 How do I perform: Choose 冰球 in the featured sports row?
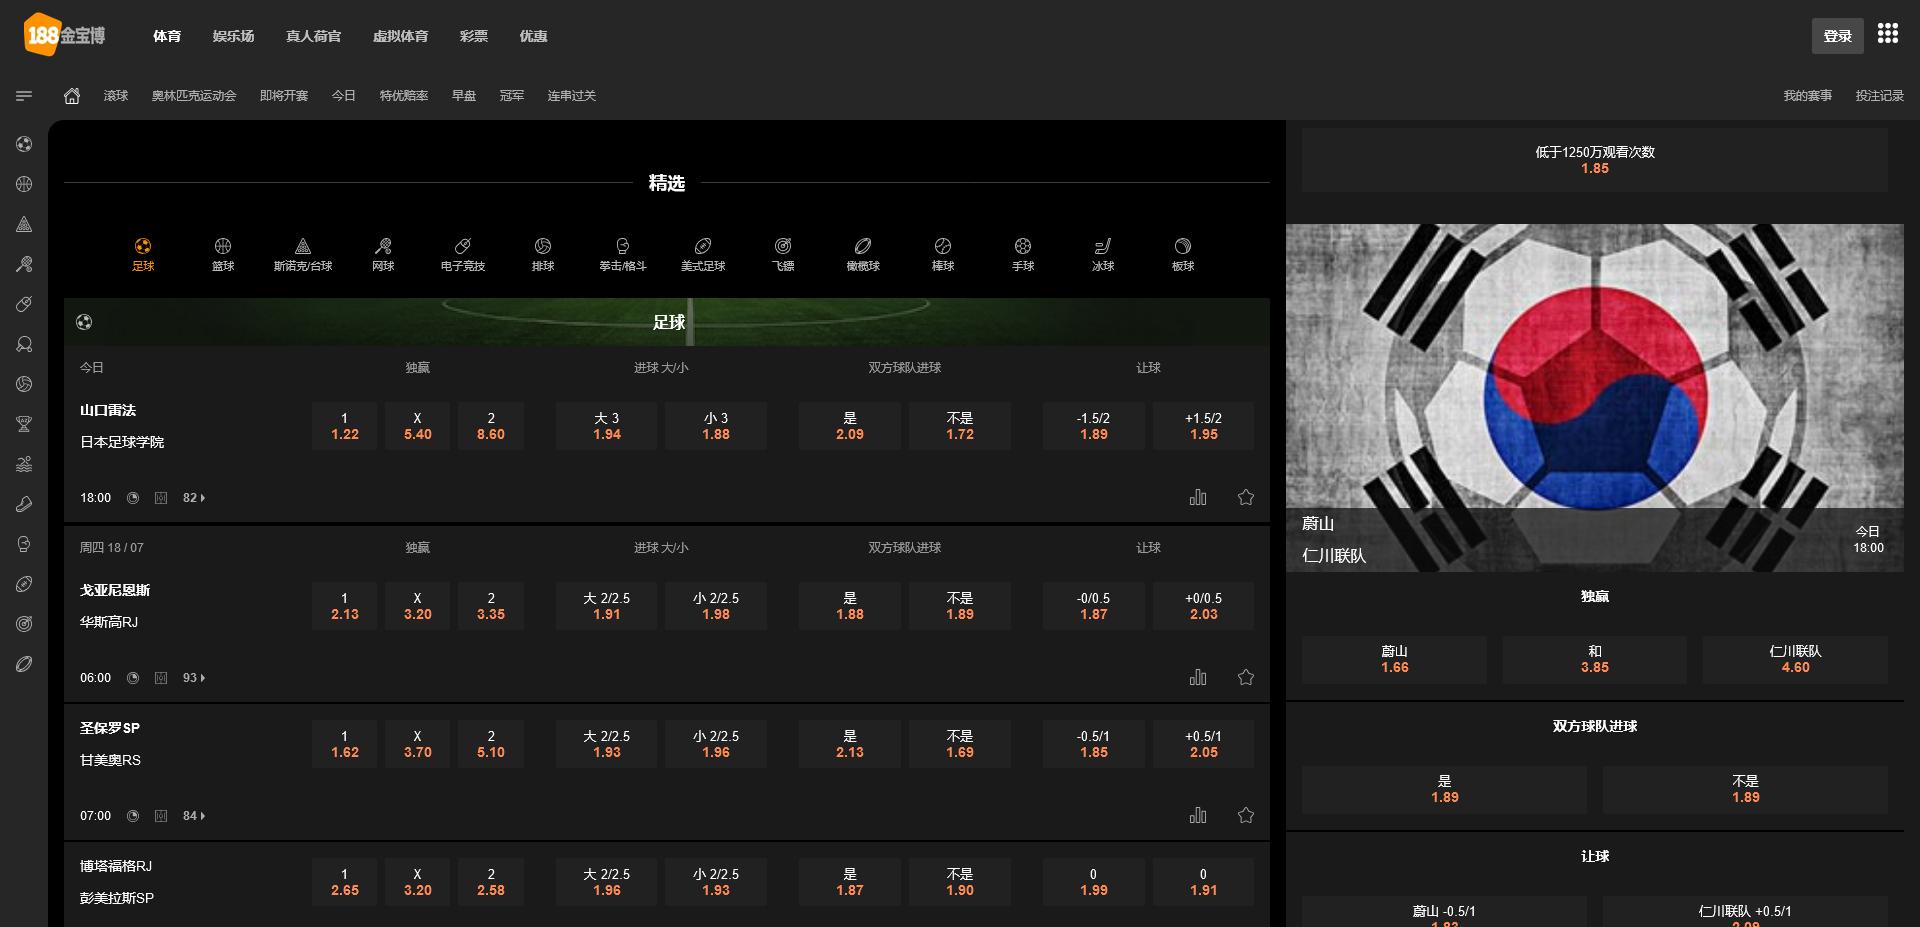1103,255
